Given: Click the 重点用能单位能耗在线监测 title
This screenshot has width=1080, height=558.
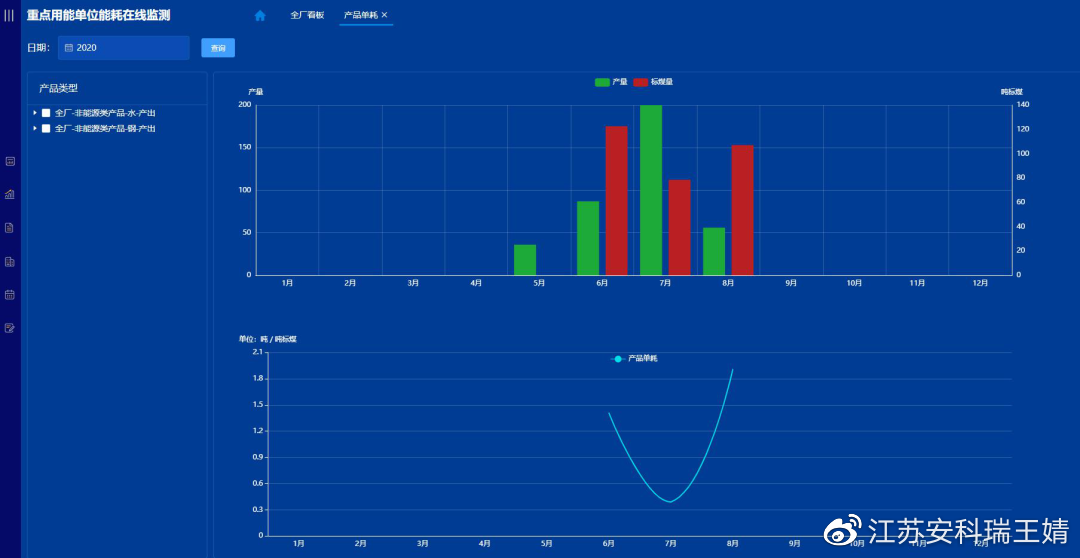Looking at the screenshot, I should pos(98,15).
